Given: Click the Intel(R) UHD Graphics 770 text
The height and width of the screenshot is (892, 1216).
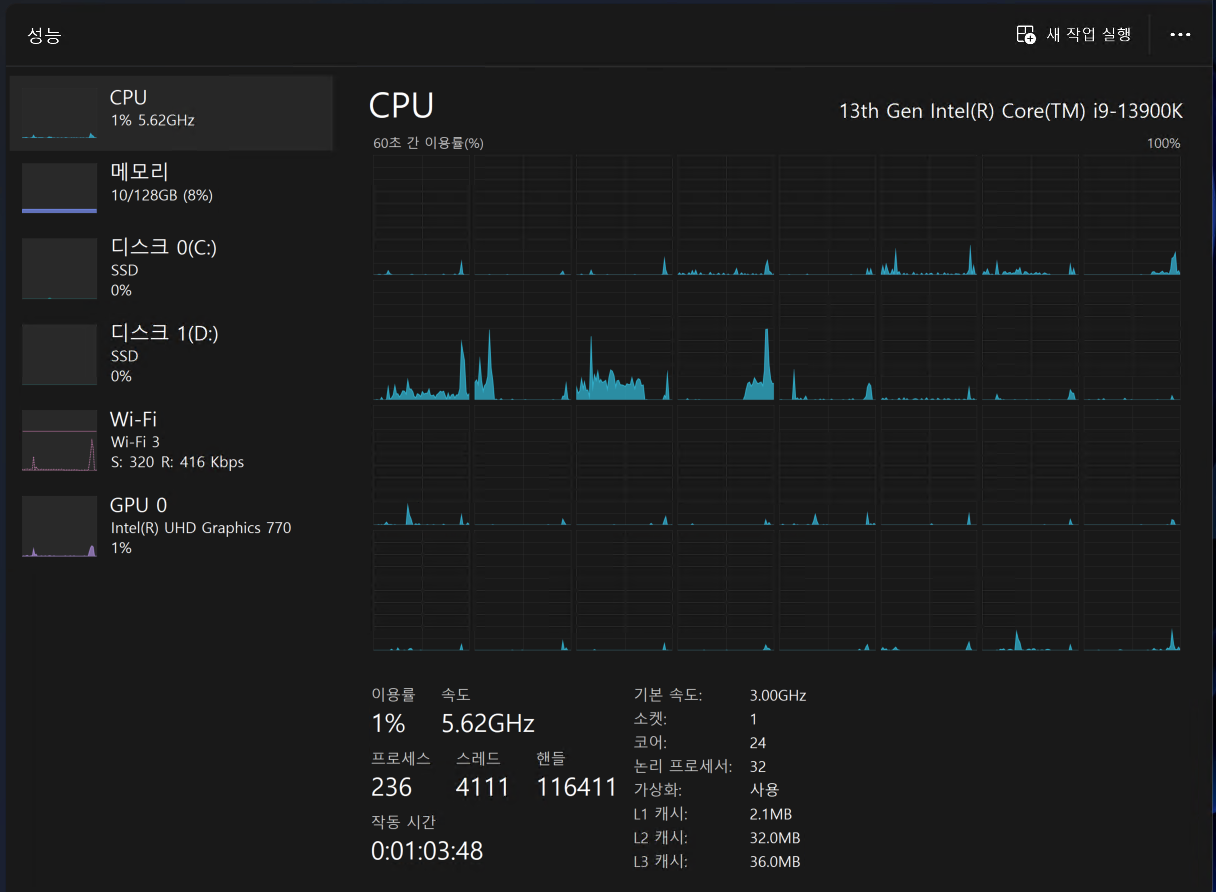Looking at the screenshot, I should [x=201, y=528].
